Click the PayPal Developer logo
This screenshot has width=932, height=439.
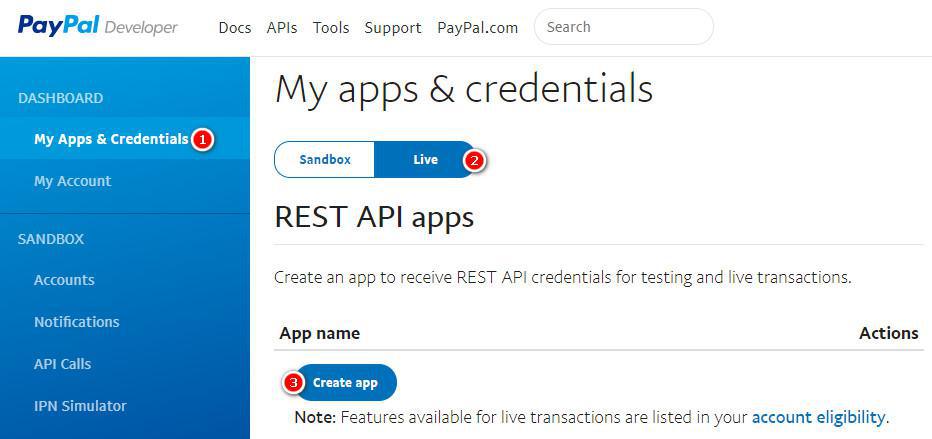tap(97, 27)
